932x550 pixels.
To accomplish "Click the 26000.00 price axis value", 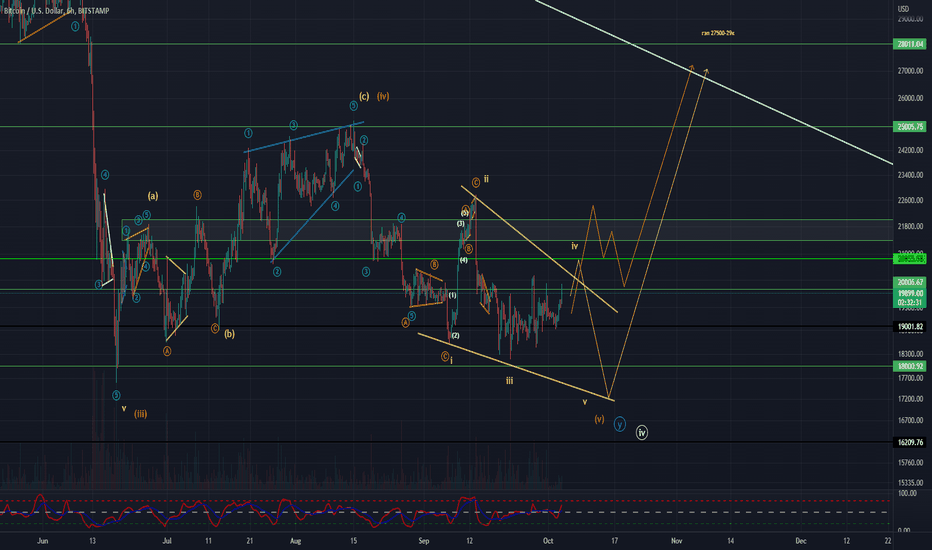I will (x=910, y=98).
